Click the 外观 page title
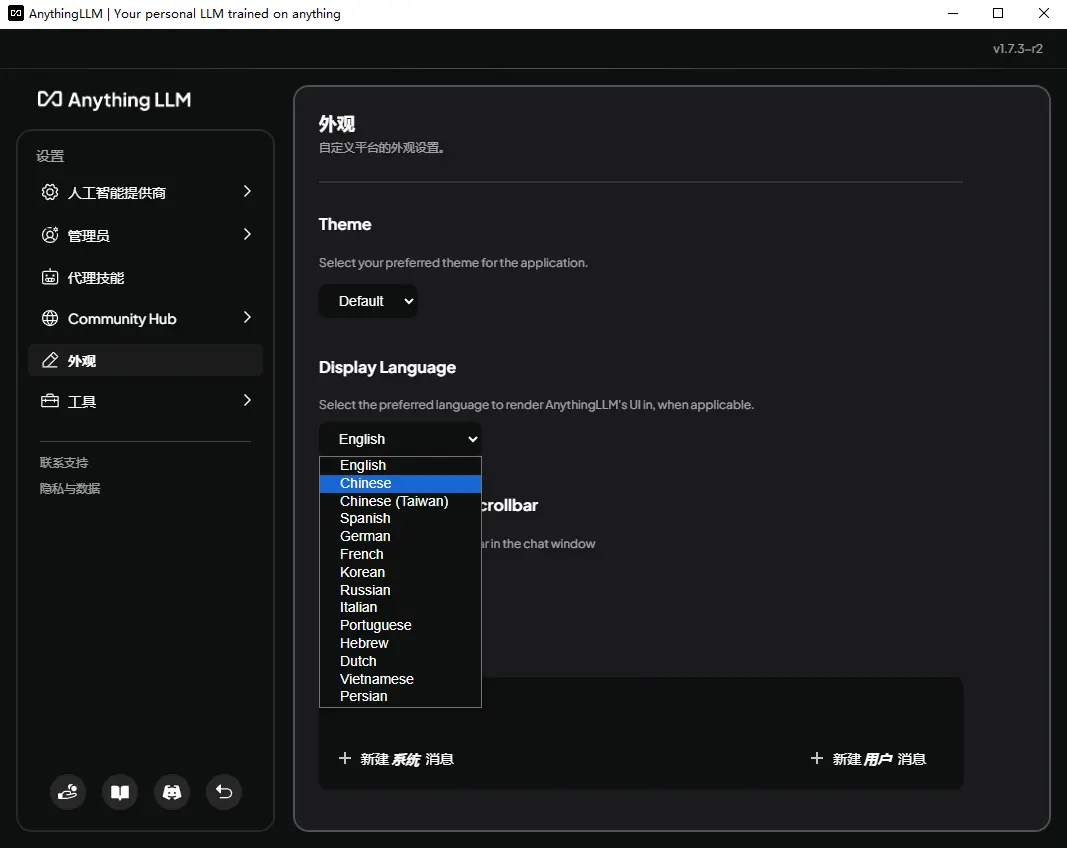 coord(337,124)
